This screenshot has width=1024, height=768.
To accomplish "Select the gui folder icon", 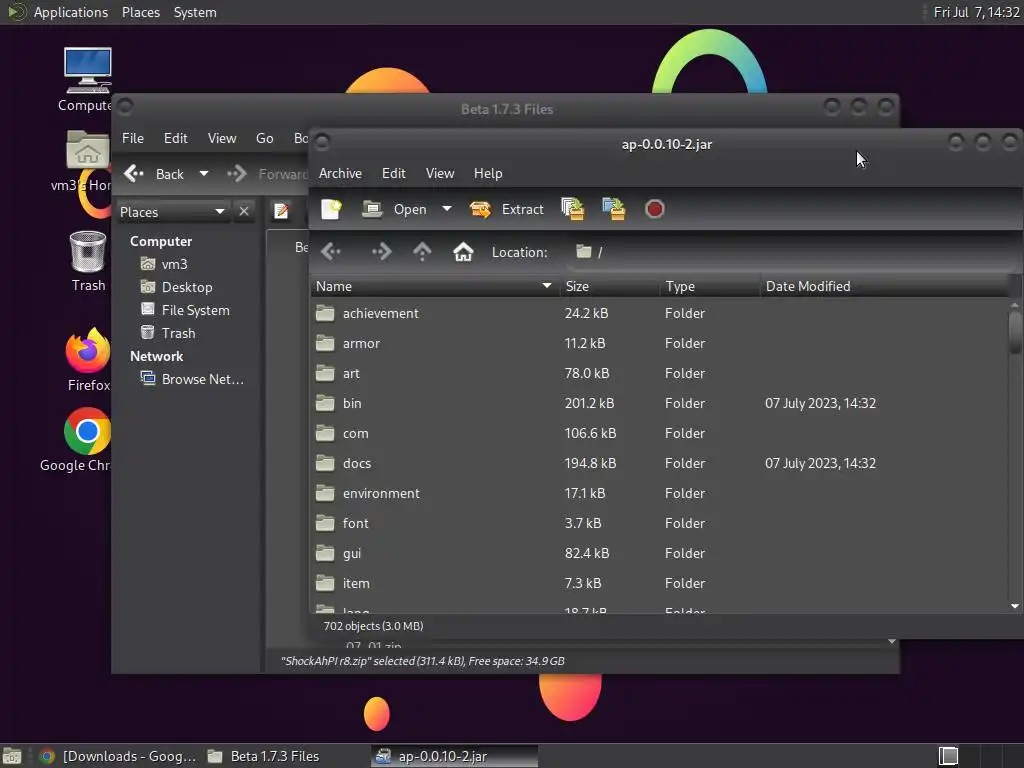I will pyautogui.click(x=325, y=553).
